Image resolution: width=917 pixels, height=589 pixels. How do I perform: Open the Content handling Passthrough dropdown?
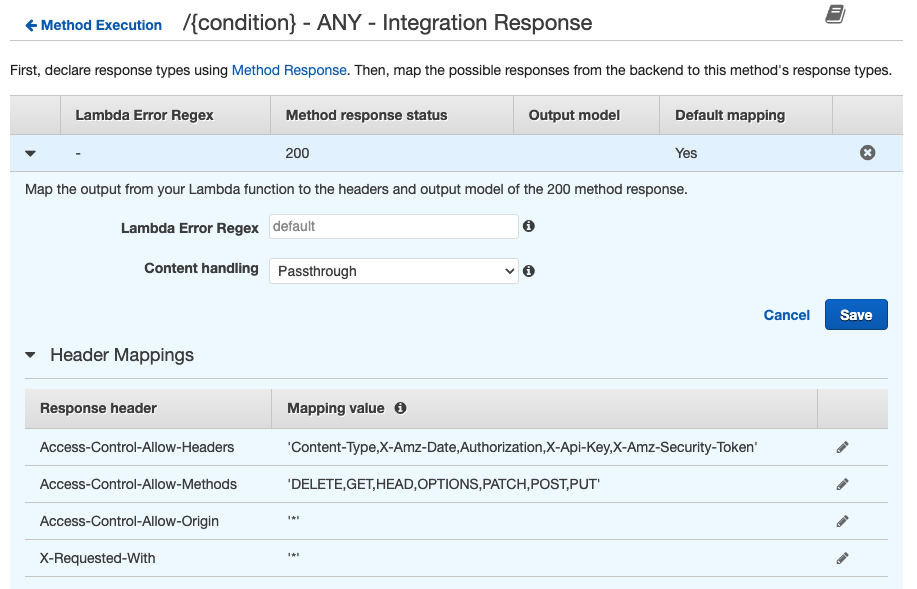pos(393,271)
